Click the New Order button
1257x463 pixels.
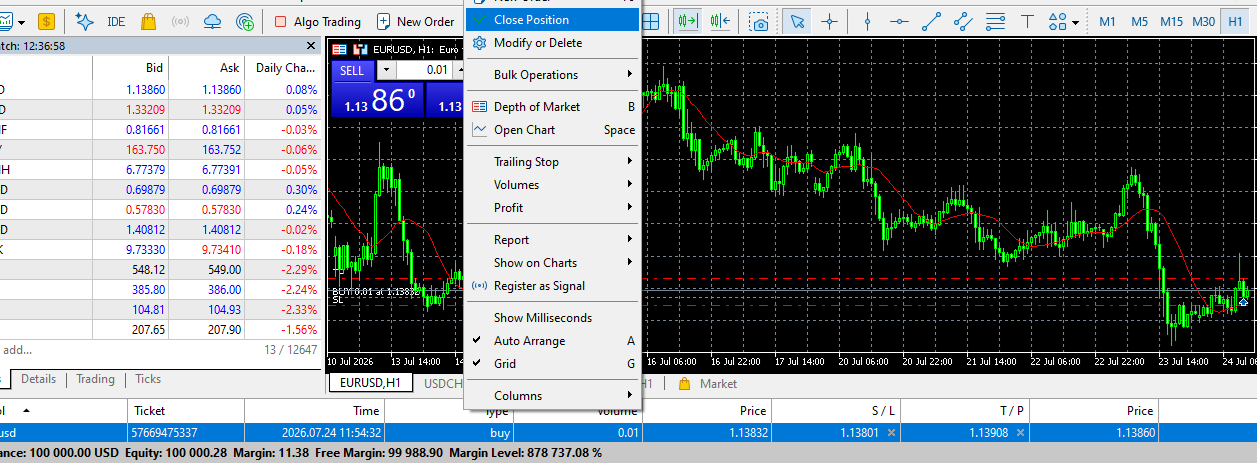(415, 21)
